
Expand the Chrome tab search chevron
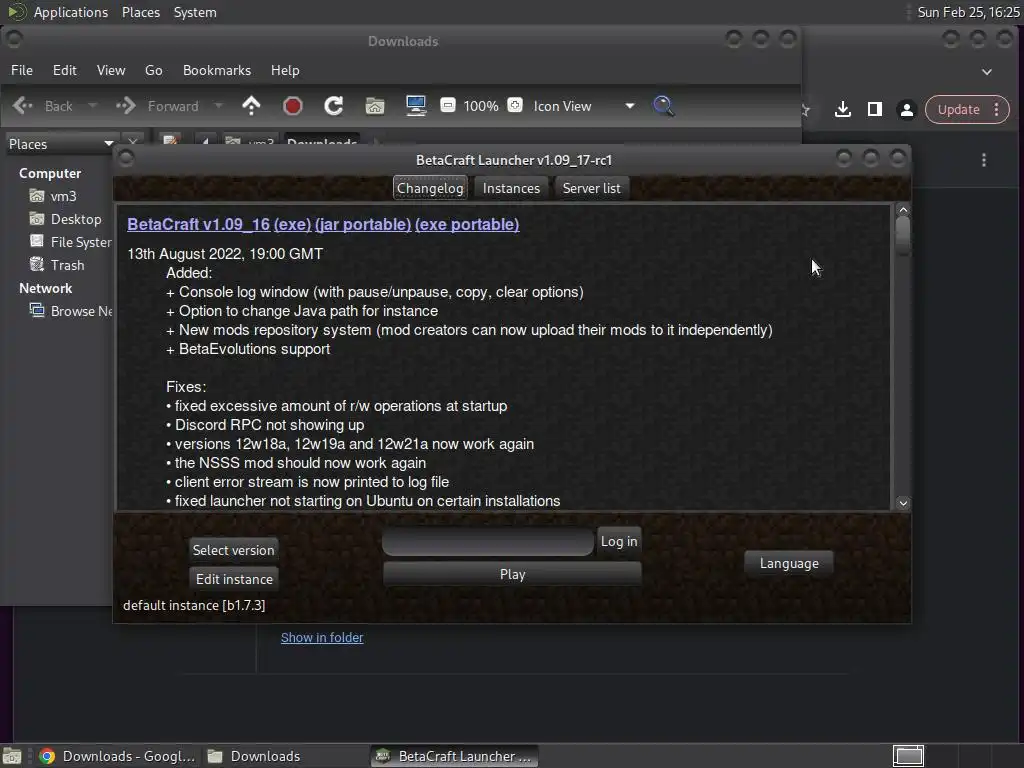pyautogui.click(x=987, y=72)
